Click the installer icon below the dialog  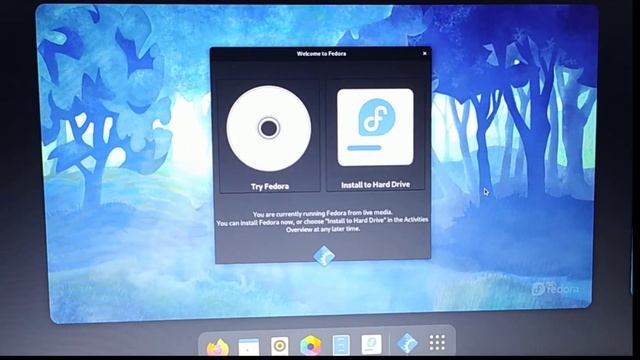(x=324, y=256)
